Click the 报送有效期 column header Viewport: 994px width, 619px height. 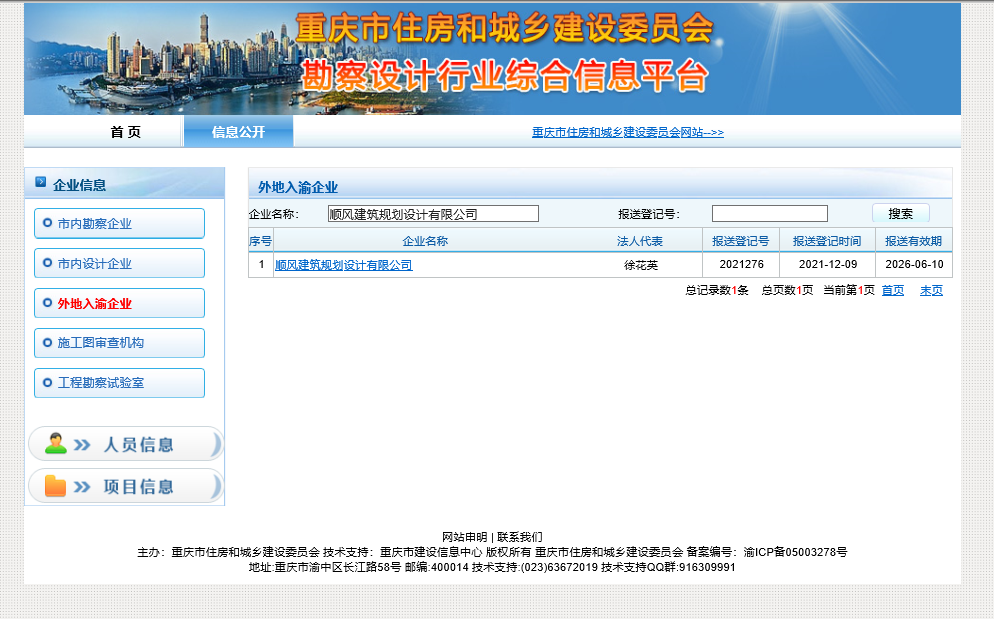coord(913,241)
